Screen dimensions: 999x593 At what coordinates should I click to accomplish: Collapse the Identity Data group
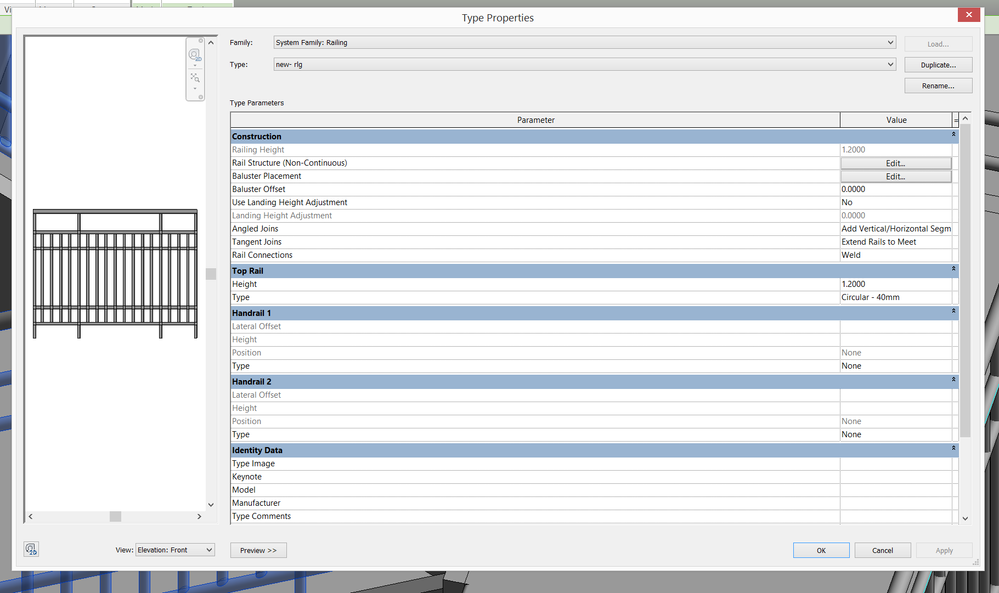pyautogui.click(x=954, y=448)
